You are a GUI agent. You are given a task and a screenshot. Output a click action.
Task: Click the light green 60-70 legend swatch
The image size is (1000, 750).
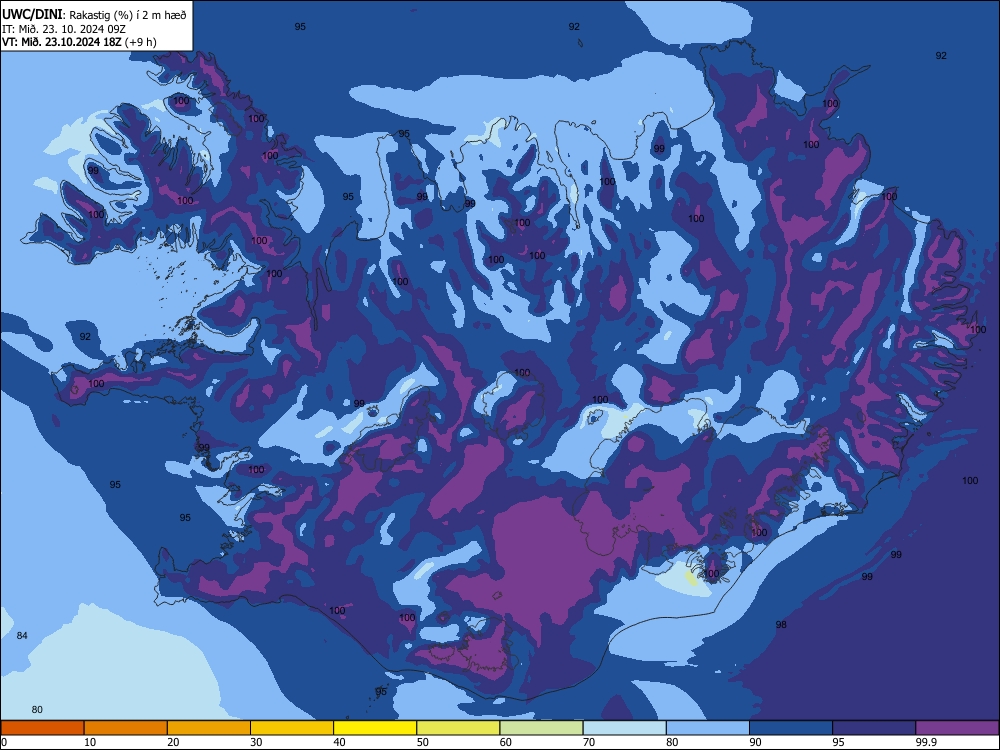[541, 728]
